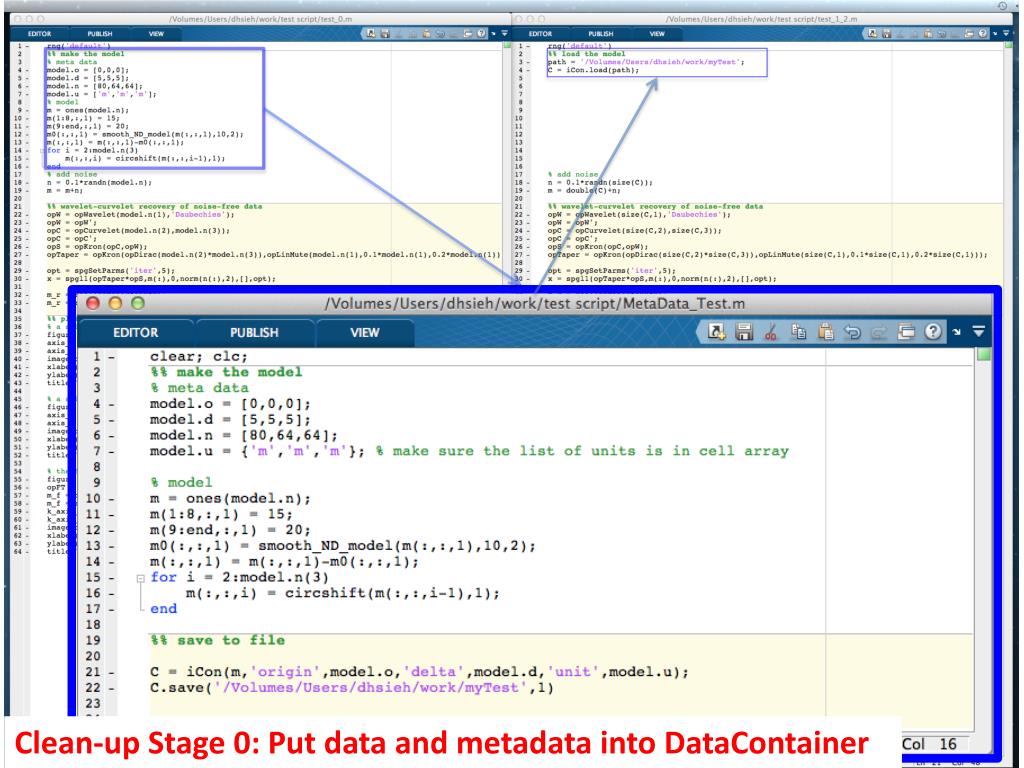
Task: Select EDITOR tab in test_1_2.m window
Action: pyautogui.click(x=540, y=33)
